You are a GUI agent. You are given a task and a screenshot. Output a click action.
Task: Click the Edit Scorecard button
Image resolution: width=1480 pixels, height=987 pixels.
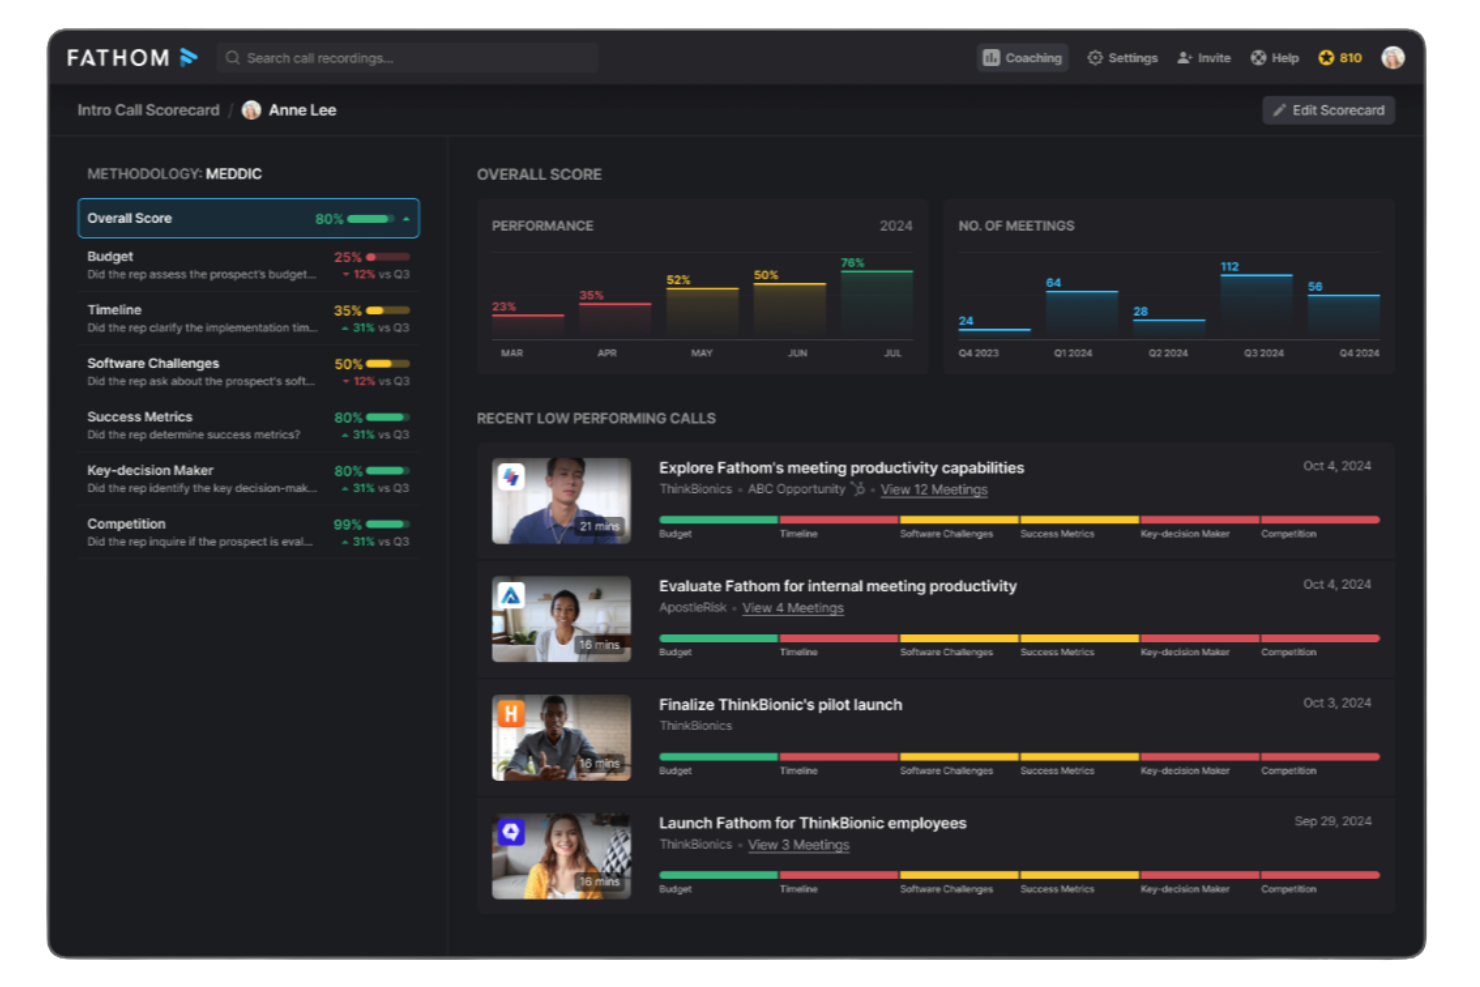[x=1328, y=110]
